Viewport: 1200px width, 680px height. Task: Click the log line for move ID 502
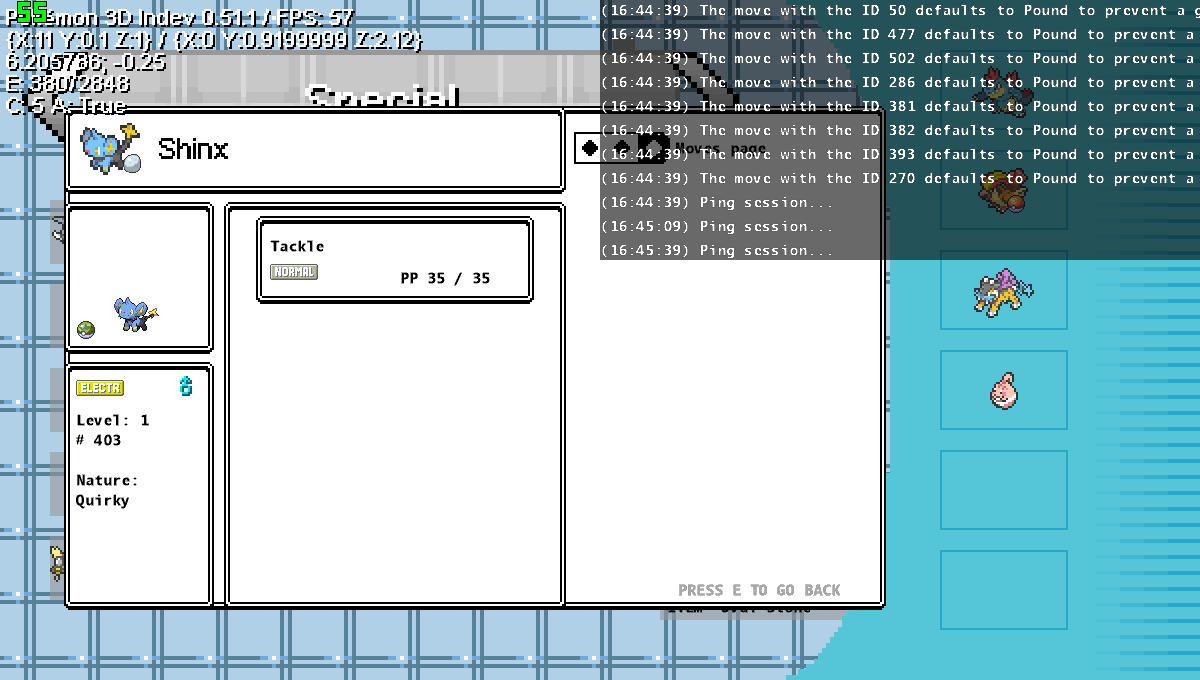[x=899, y=58]
